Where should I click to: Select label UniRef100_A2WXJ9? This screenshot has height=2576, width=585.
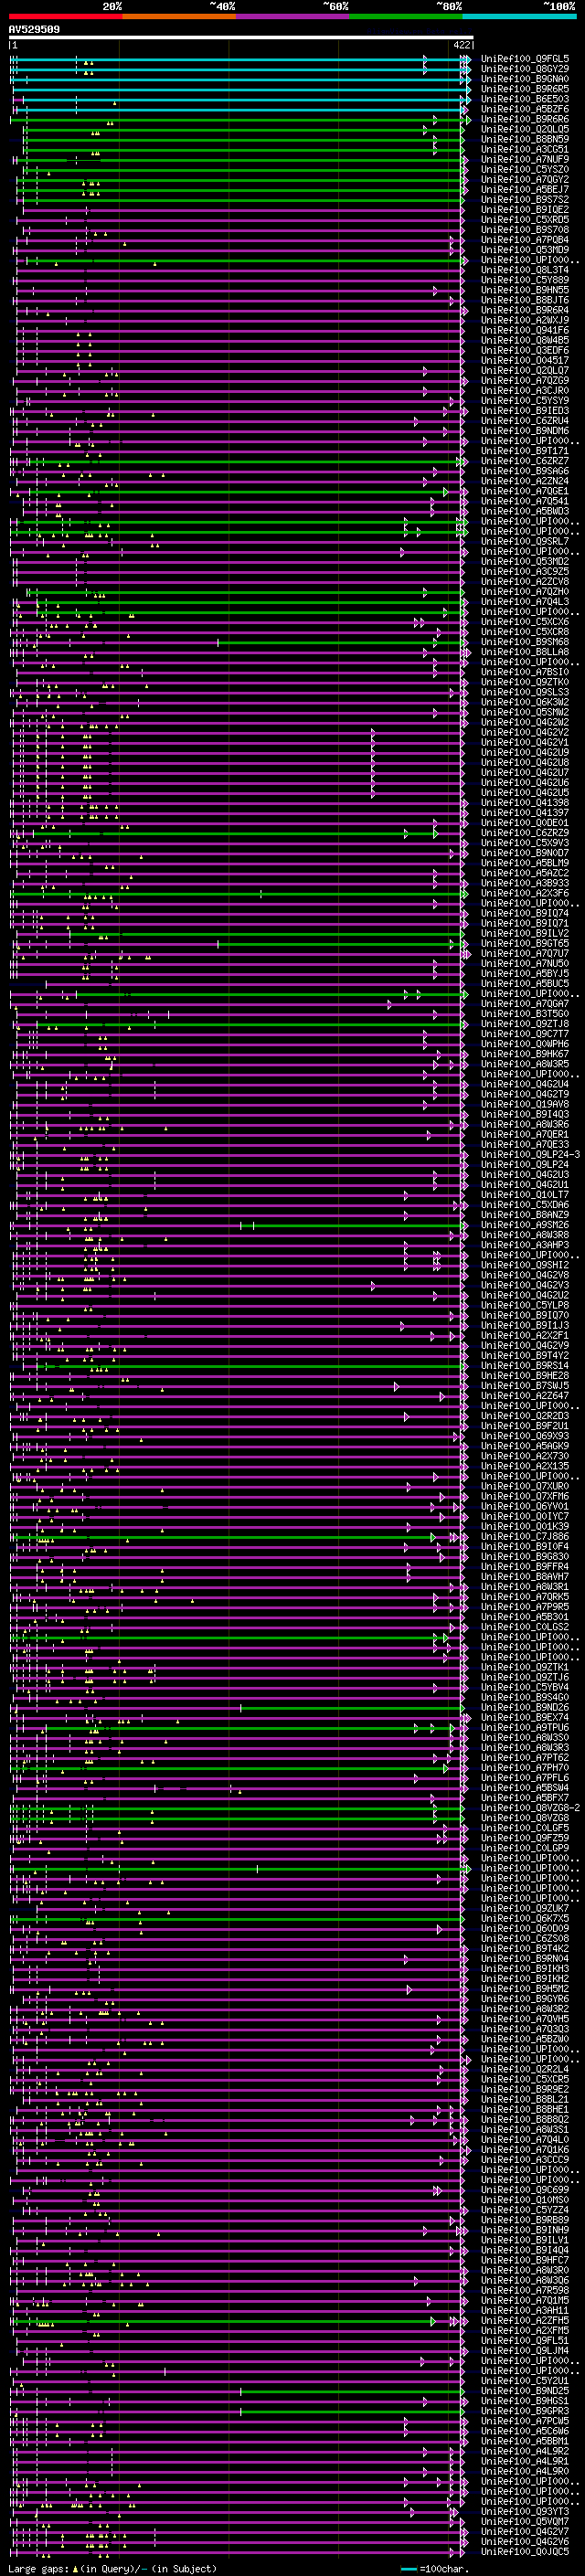525,320
